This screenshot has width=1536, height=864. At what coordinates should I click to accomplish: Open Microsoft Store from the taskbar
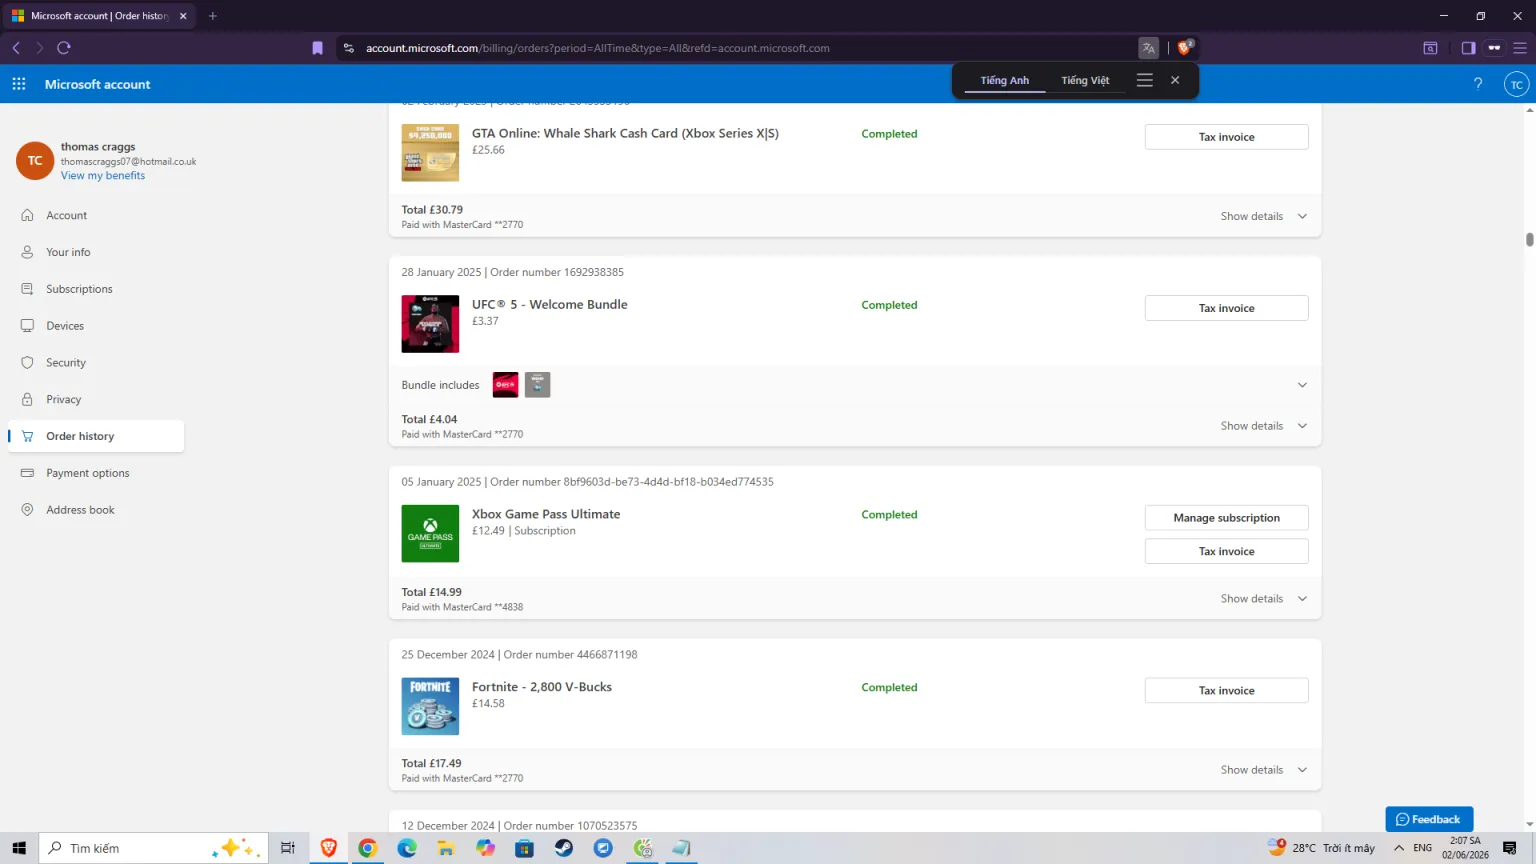click(x=525, y=848)
